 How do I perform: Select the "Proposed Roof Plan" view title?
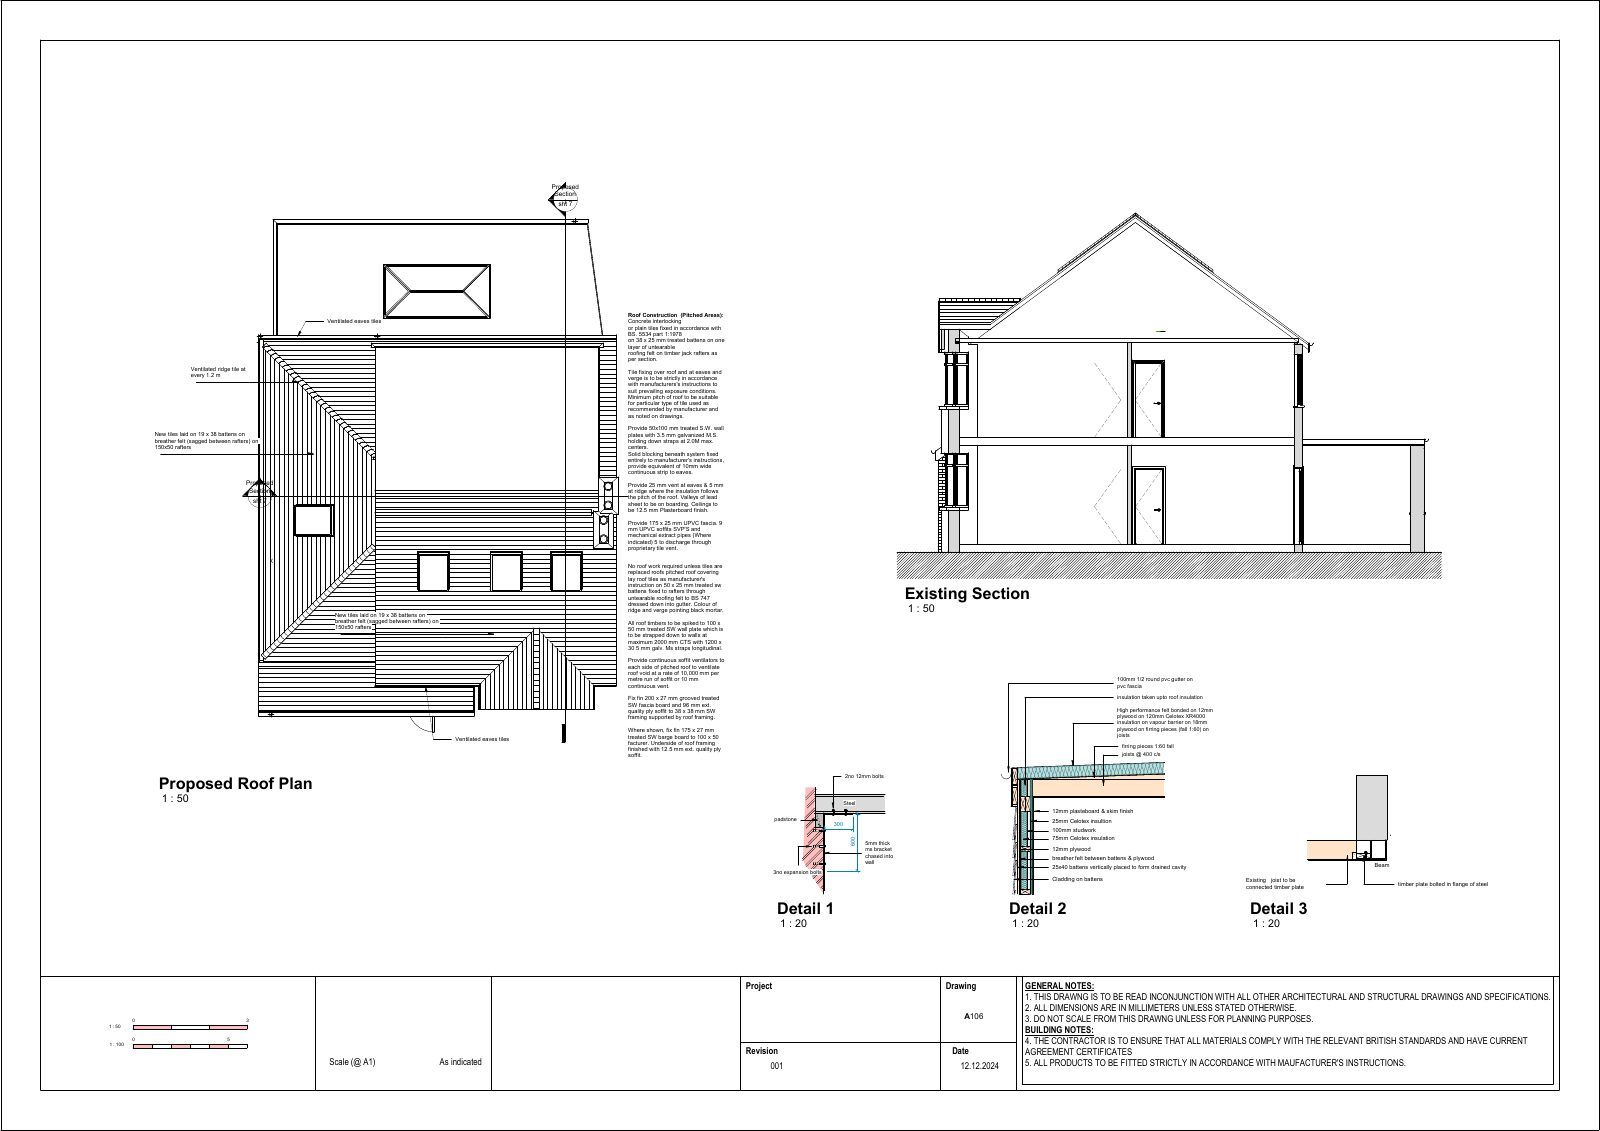tap(235, 783)
